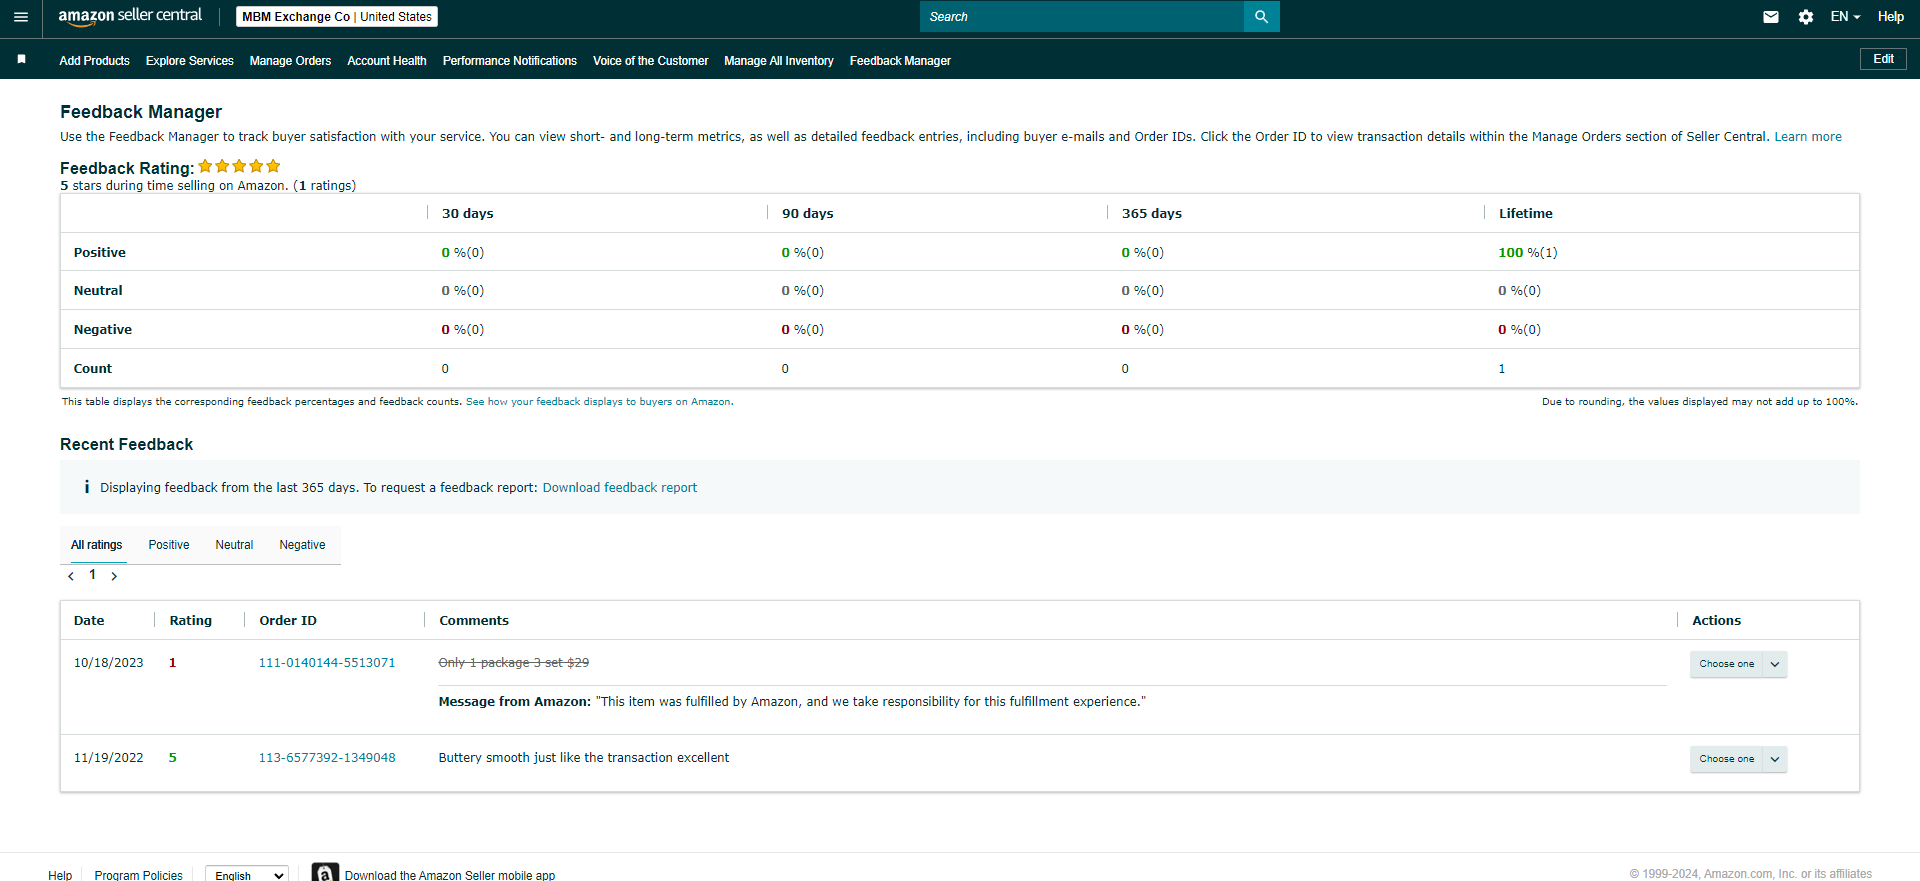This screenshot has width=1920, height=881.
Task: Click the Neutral row label in metrics table
Action: click(x=98, y=291)
